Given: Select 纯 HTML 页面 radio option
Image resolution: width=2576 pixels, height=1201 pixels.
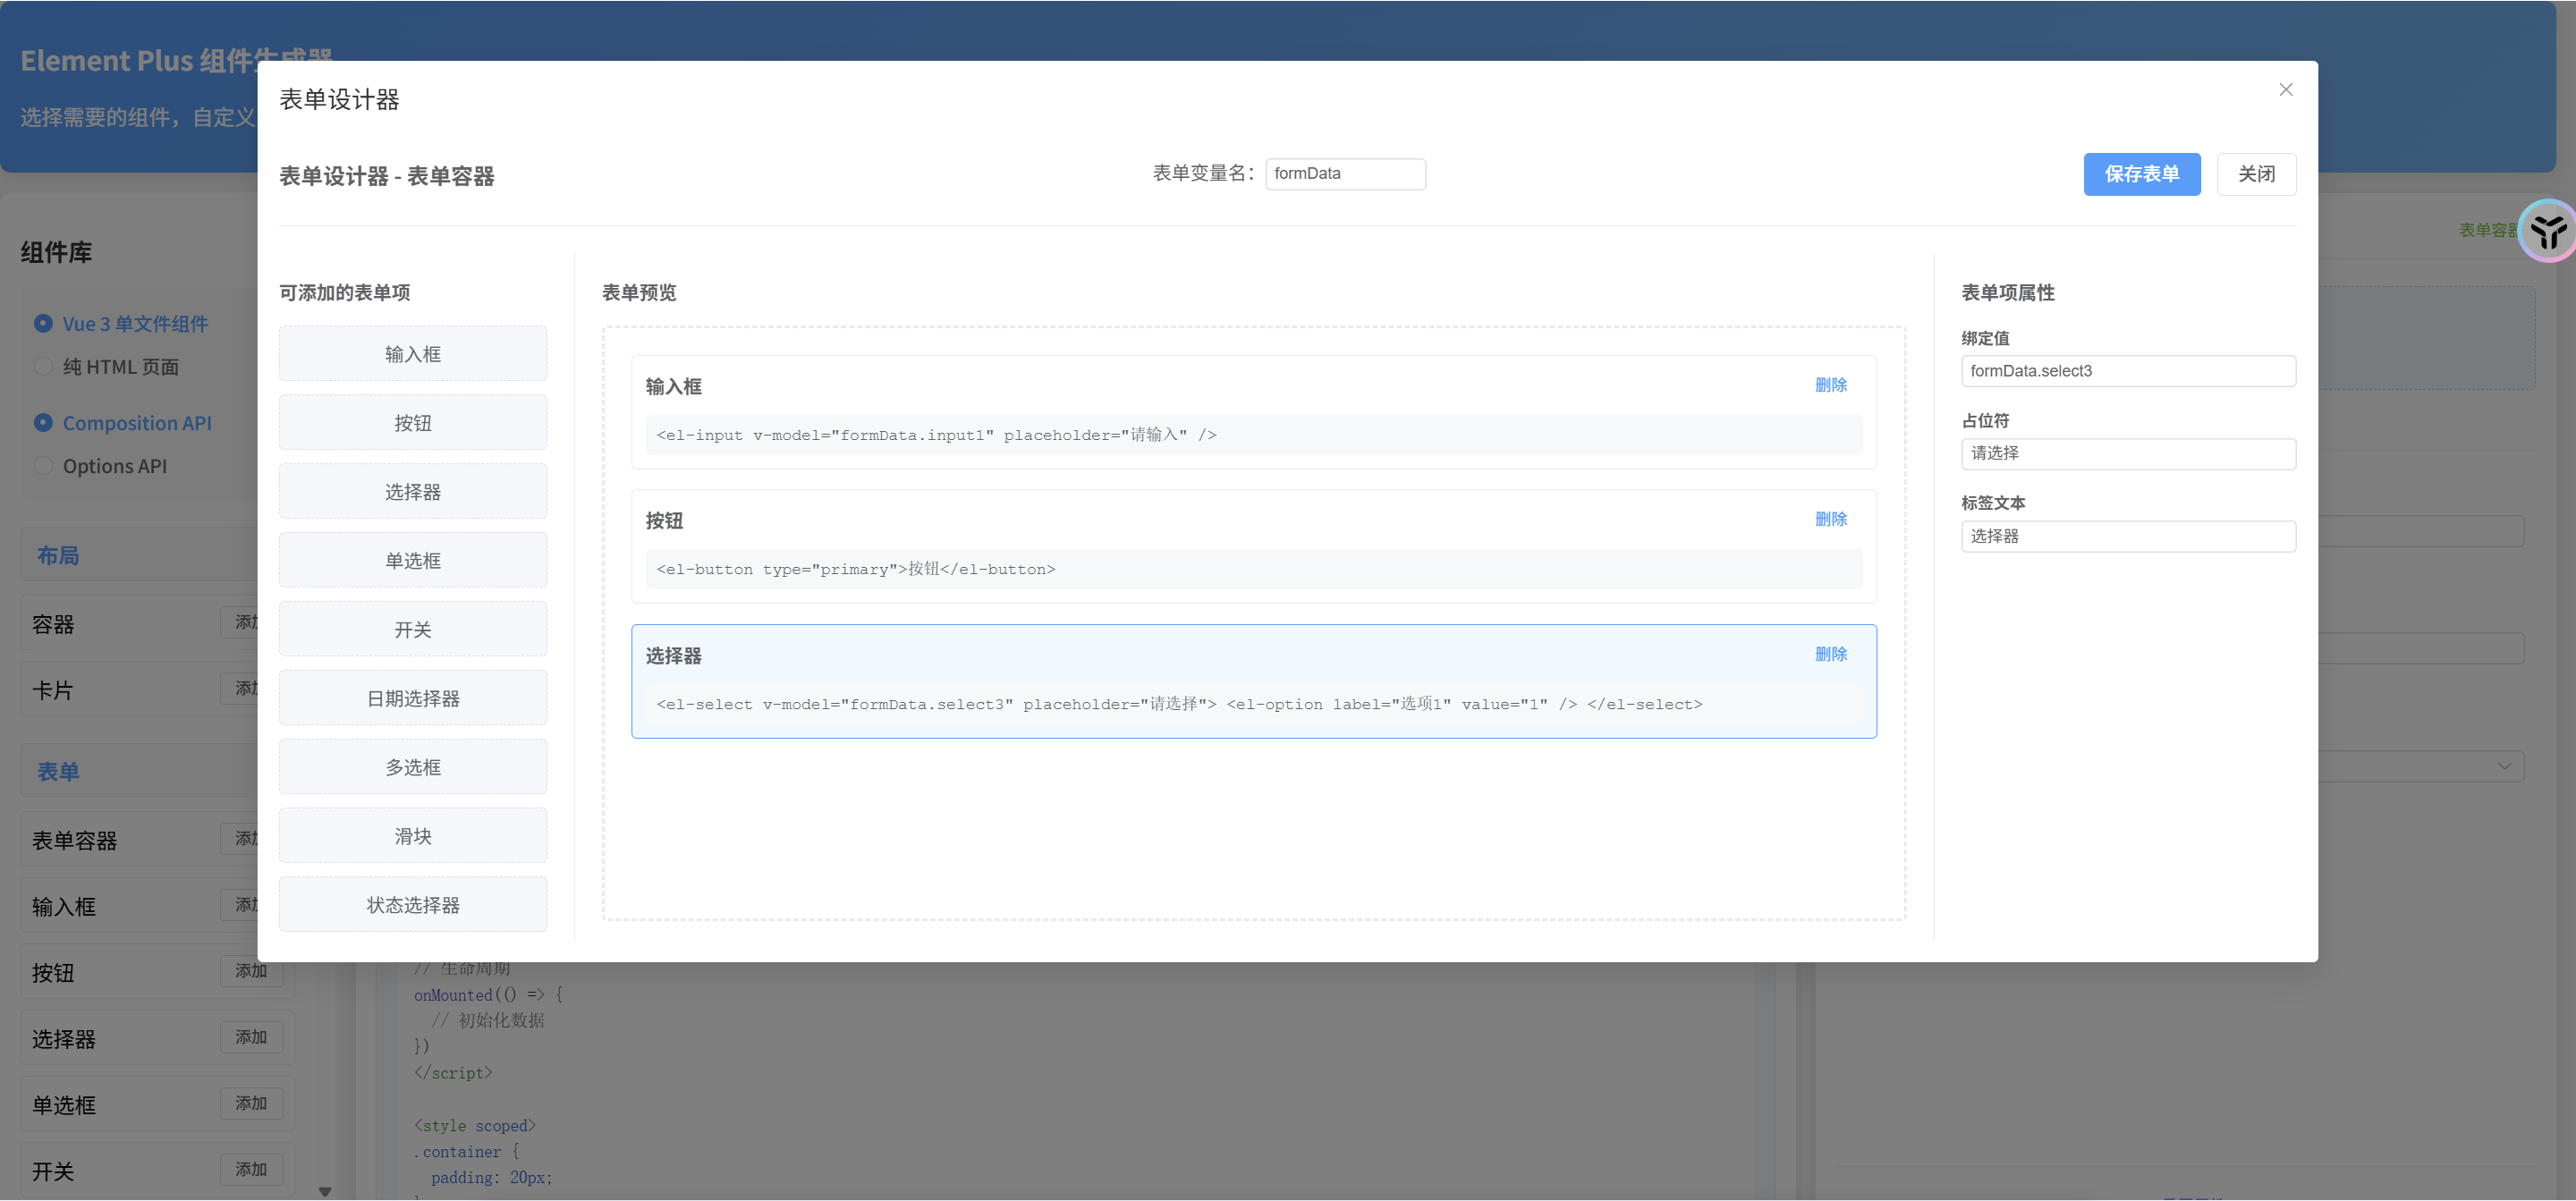Looking at the screenshot, I should click(107, 367).
